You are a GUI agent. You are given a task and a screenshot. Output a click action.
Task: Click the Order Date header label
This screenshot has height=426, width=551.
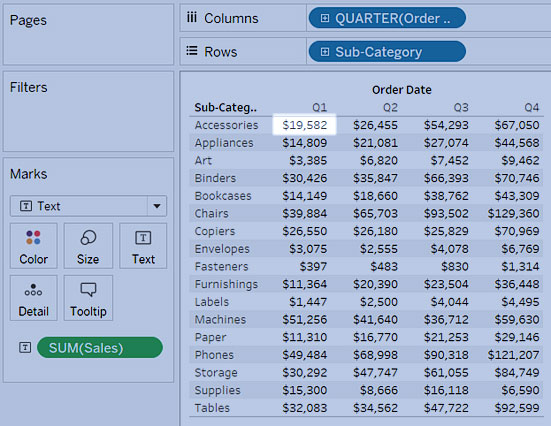tap(402, 90)
